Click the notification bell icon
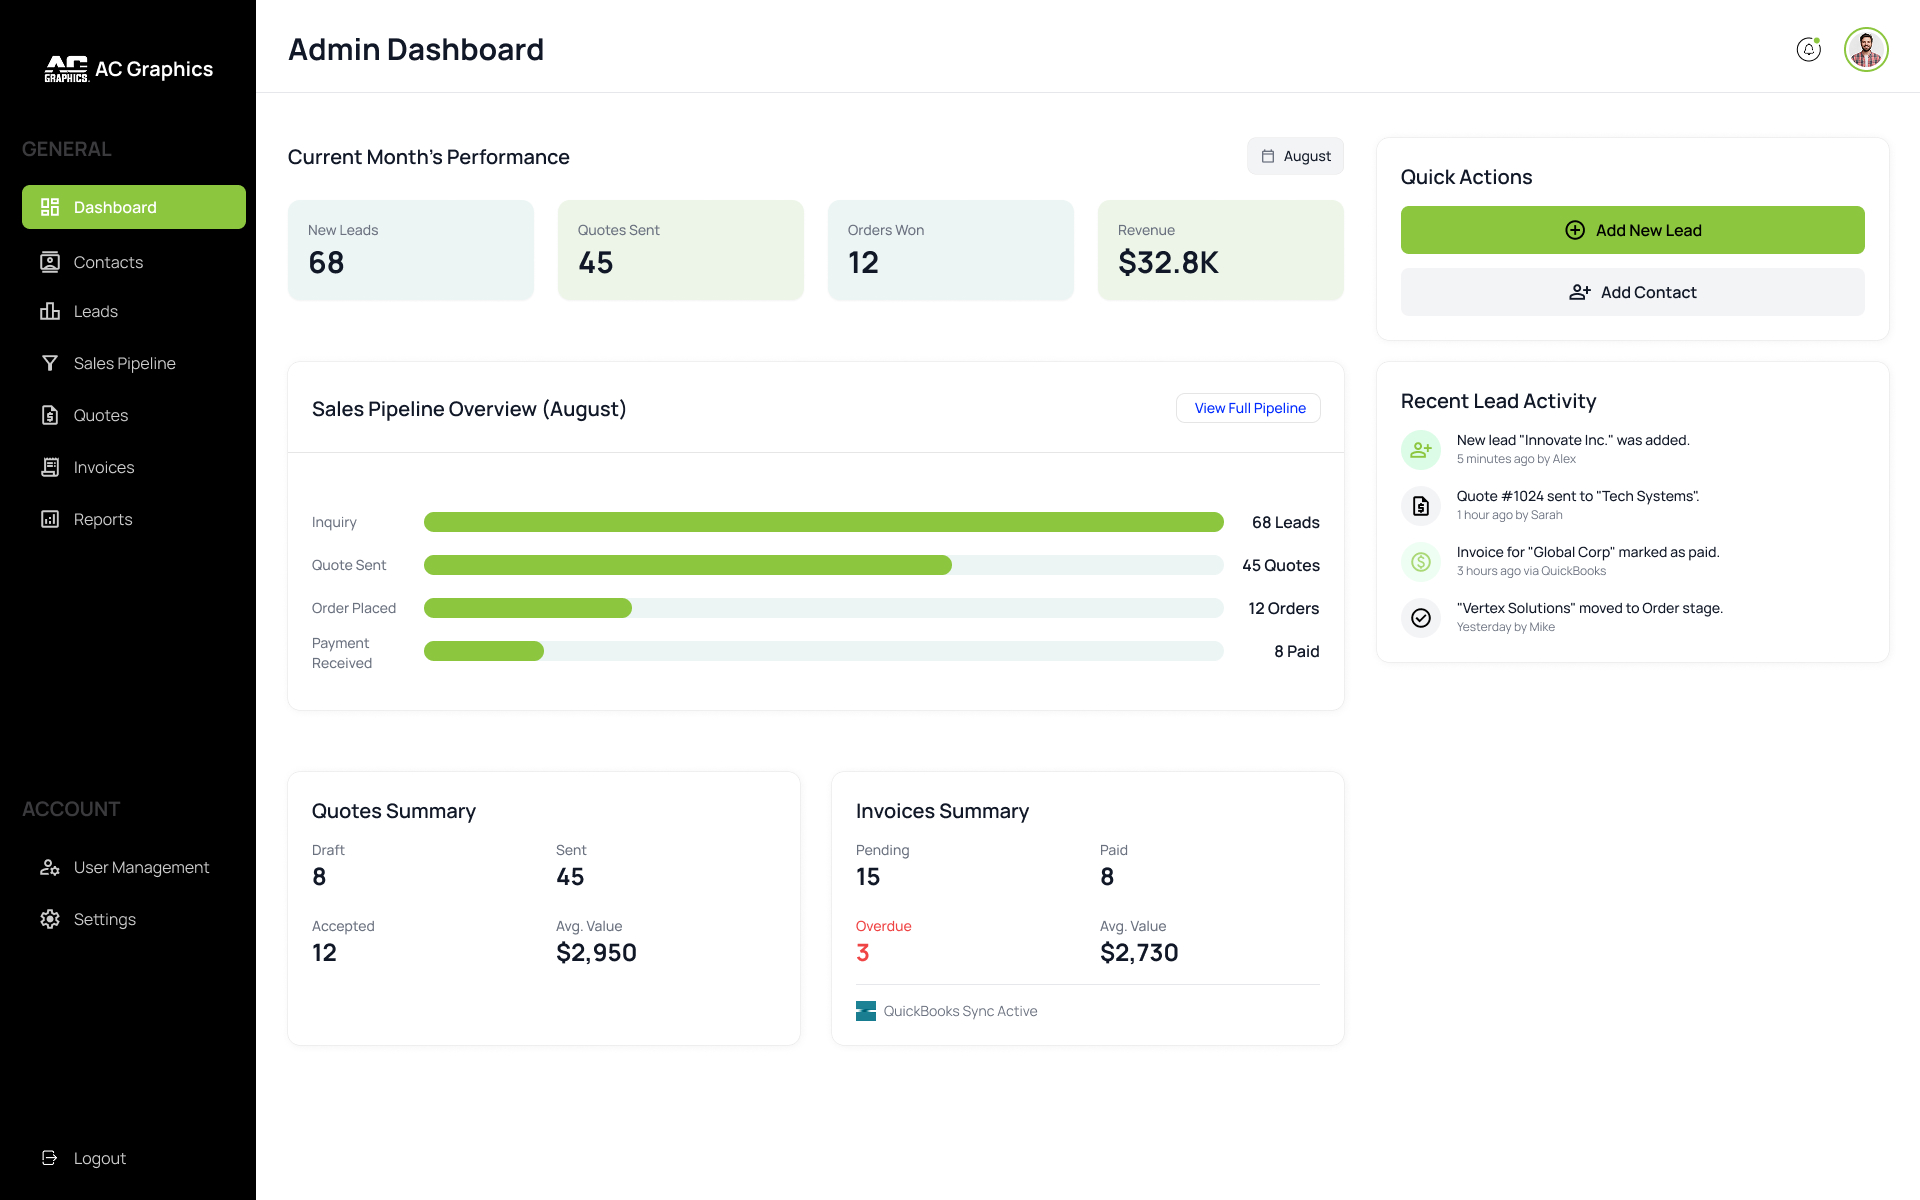 [x=1808, y=49]
